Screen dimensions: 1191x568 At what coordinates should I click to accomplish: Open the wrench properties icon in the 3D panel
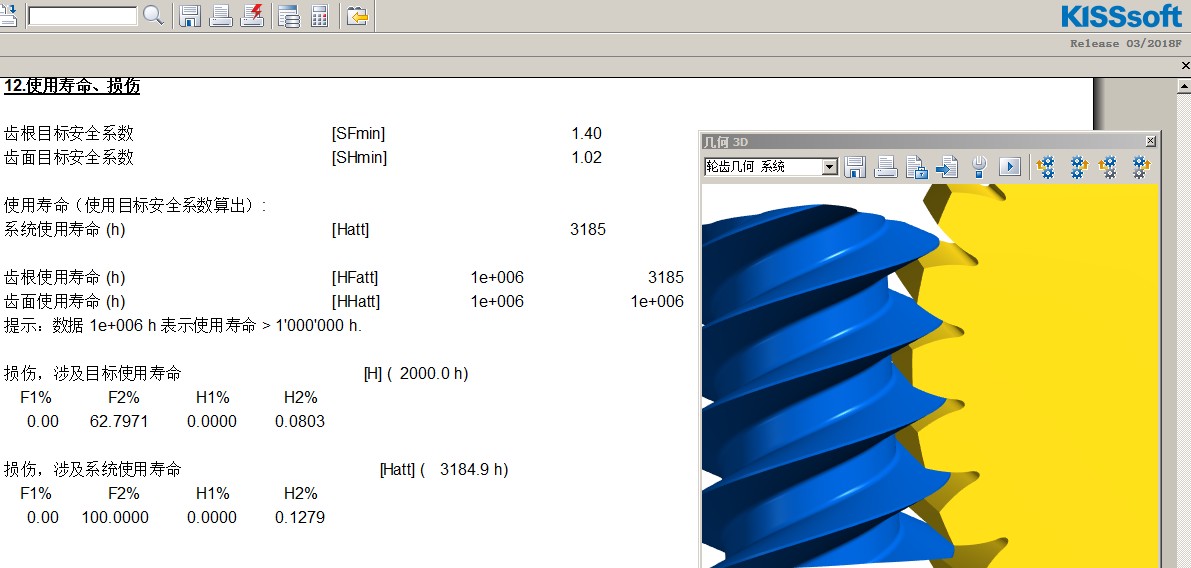click(979, 166)
